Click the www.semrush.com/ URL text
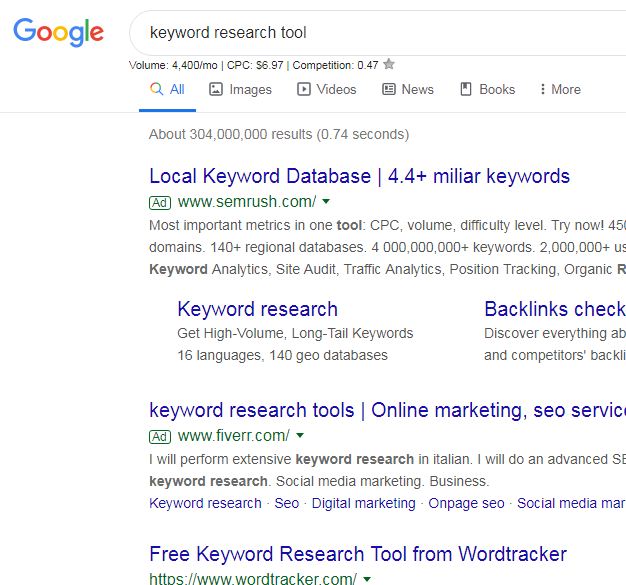626x585 pixels. (x=247, y=202)
